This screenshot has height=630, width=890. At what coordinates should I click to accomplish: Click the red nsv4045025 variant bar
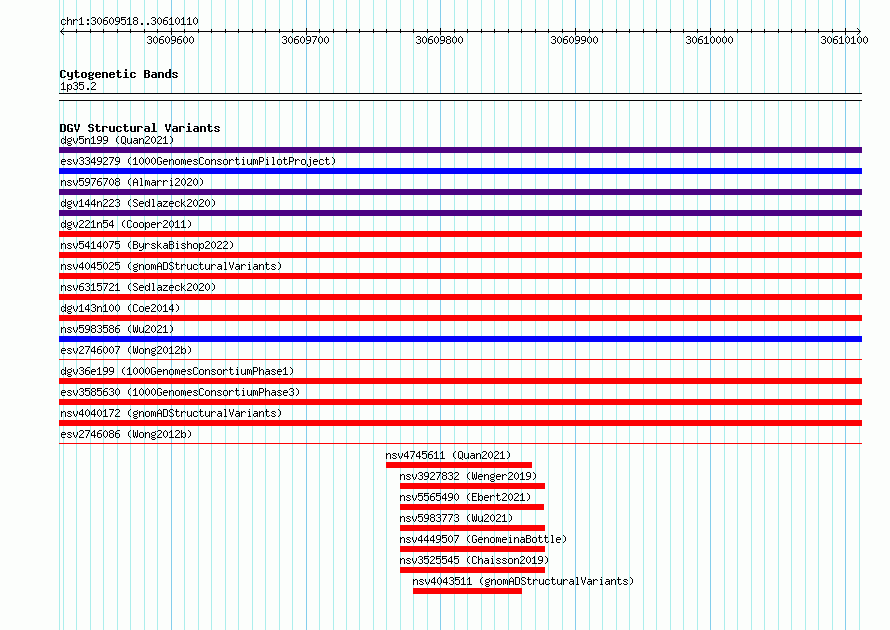[460, 276]
